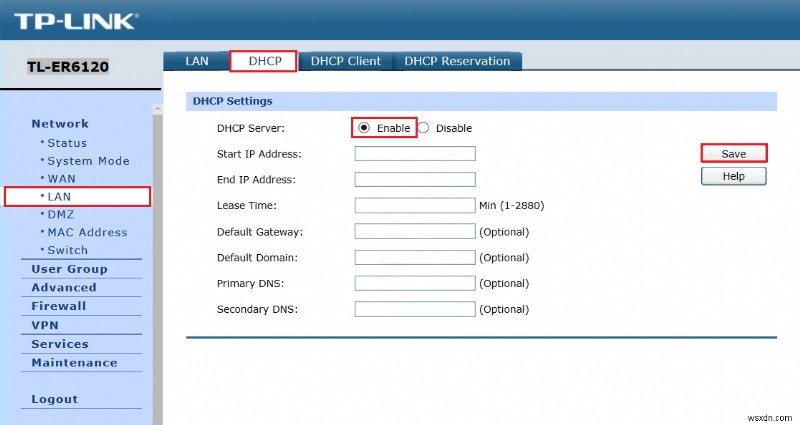Focus the Primary DNS input

click(415, 283)
